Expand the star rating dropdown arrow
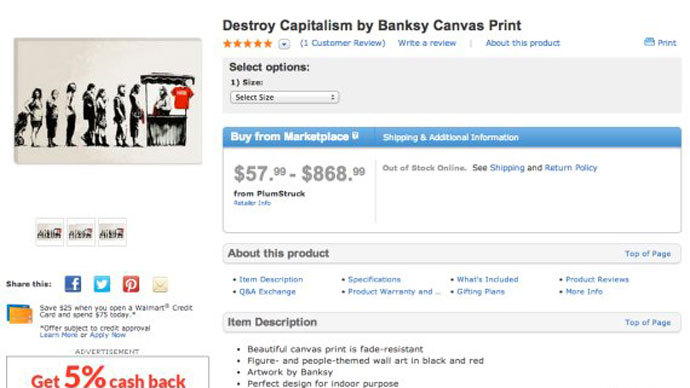690x388 pixels. click(284, 44)
